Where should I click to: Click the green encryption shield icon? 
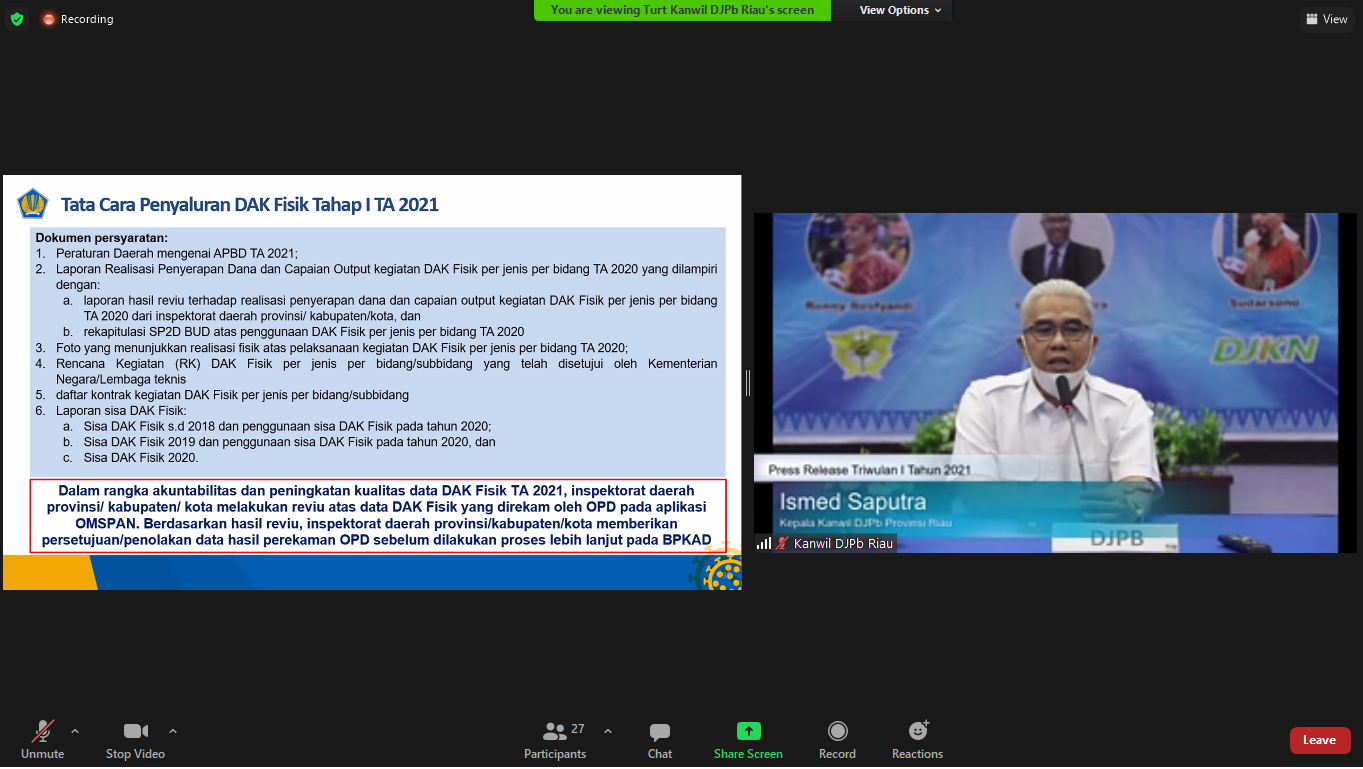point(17,19)
